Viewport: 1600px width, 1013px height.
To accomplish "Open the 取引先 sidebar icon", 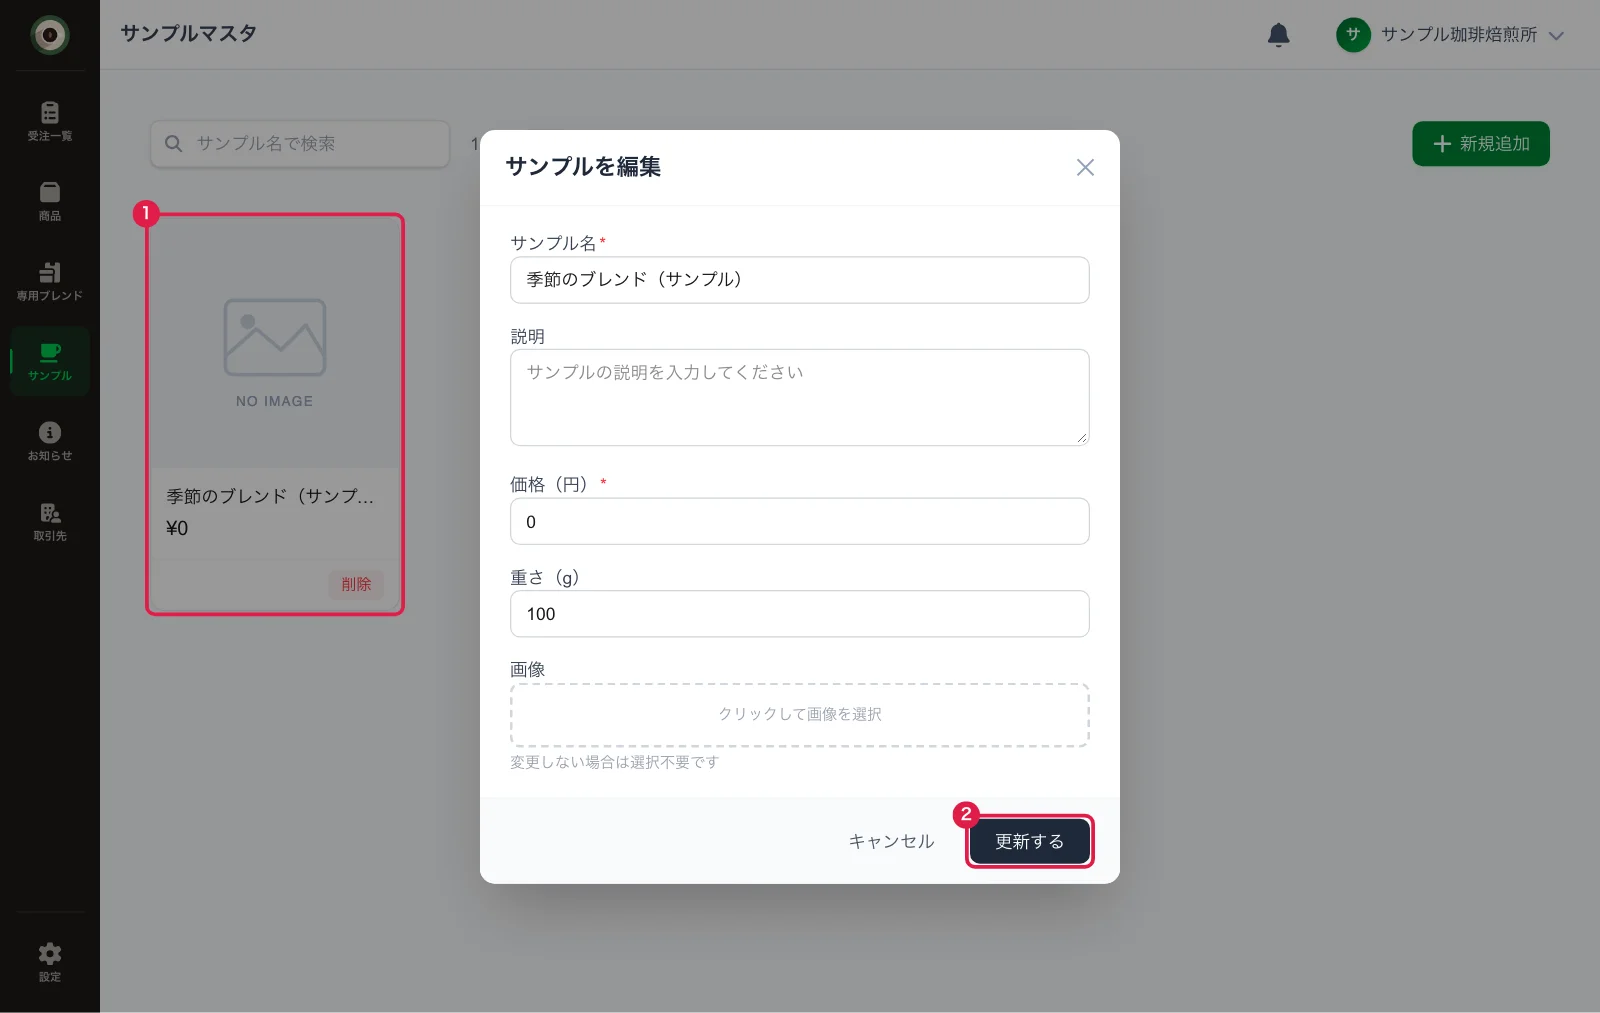I will (50, 521).
